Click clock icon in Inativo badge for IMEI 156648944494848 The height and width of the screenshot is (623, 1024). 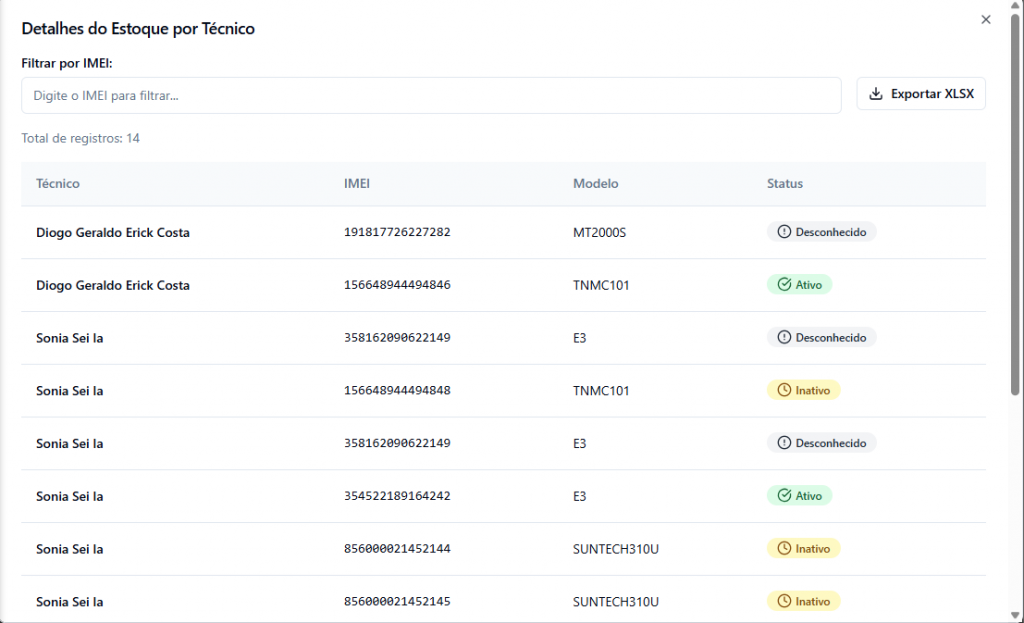[784, 390]
